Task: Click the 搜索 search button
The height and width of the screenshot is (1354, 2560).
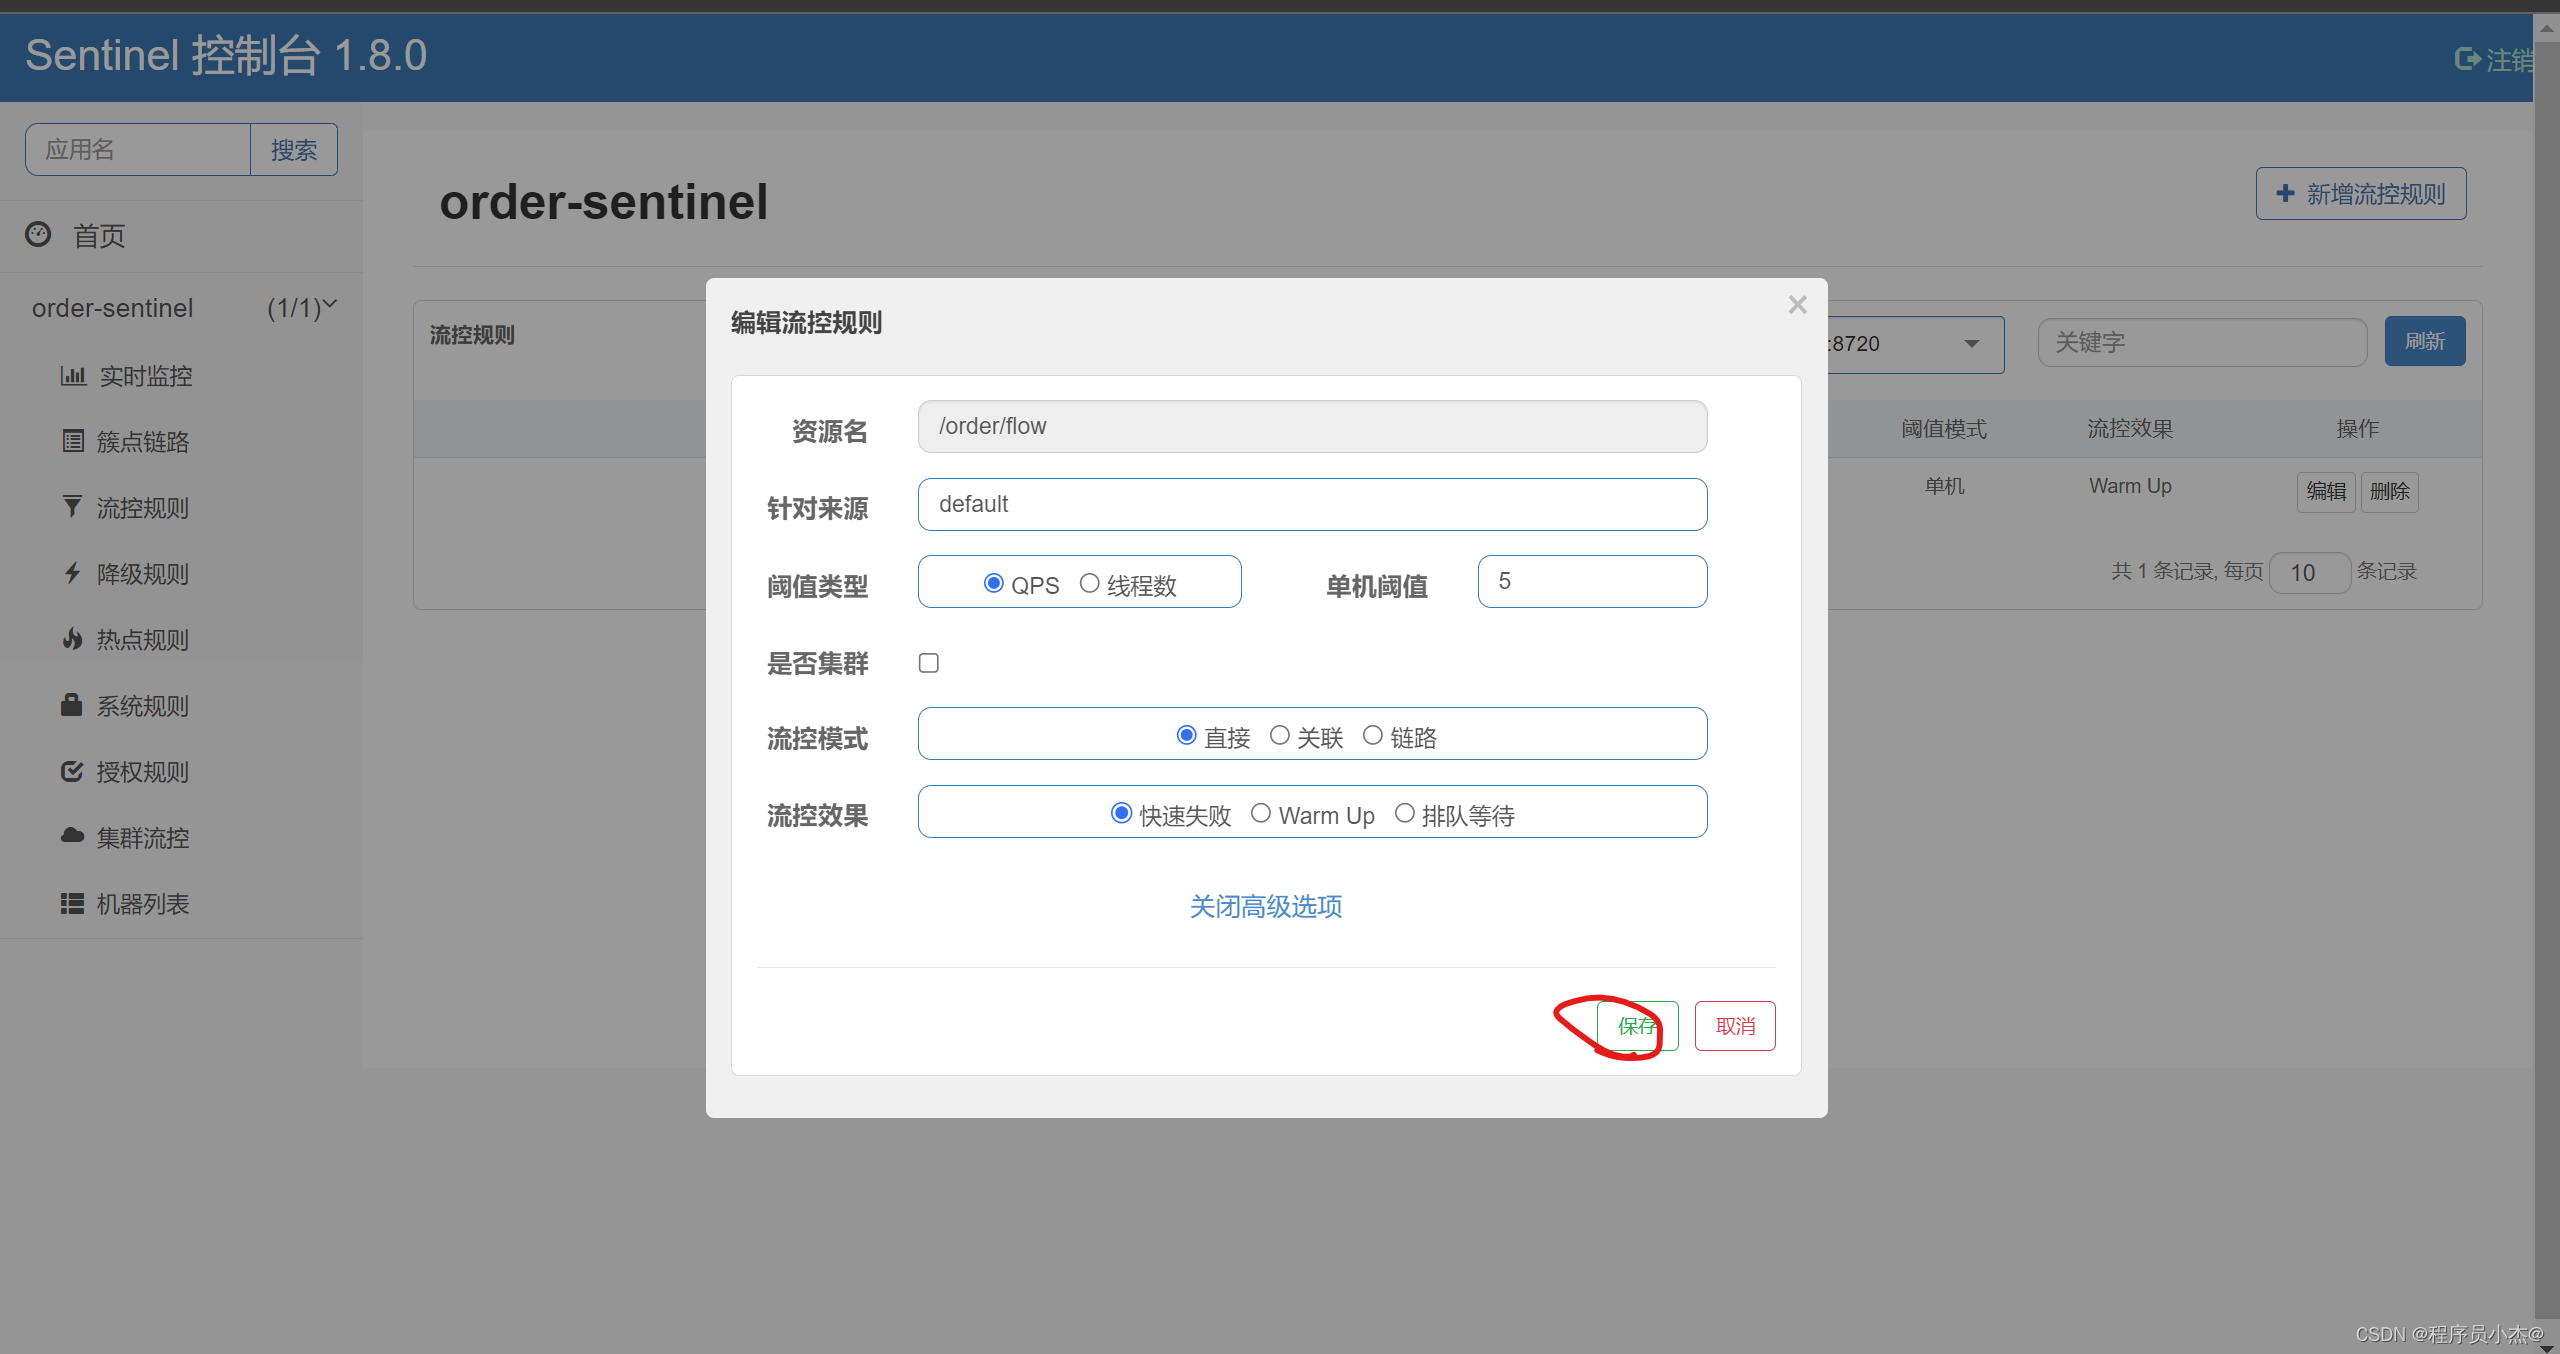Action: [294, 150]
